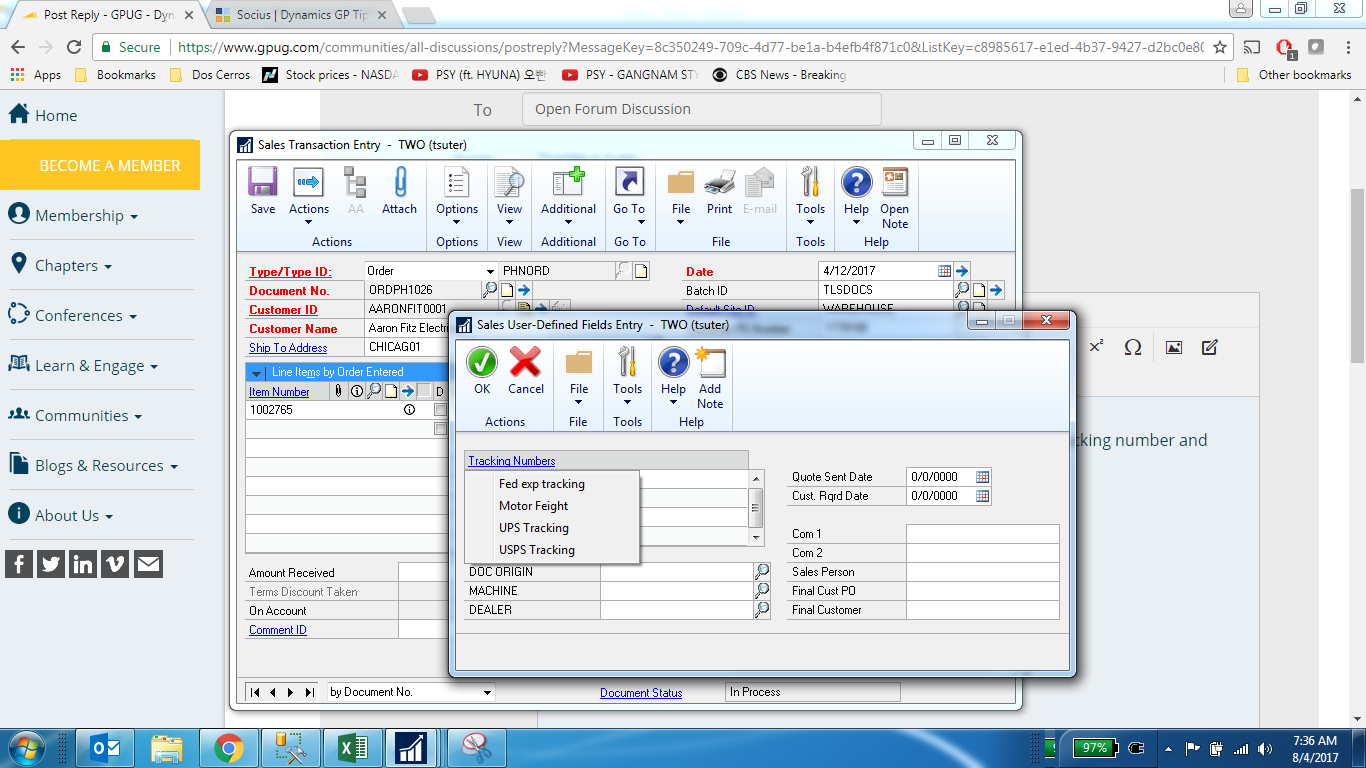Open Excel from the Windows taskbar

(x=352, y=747)
